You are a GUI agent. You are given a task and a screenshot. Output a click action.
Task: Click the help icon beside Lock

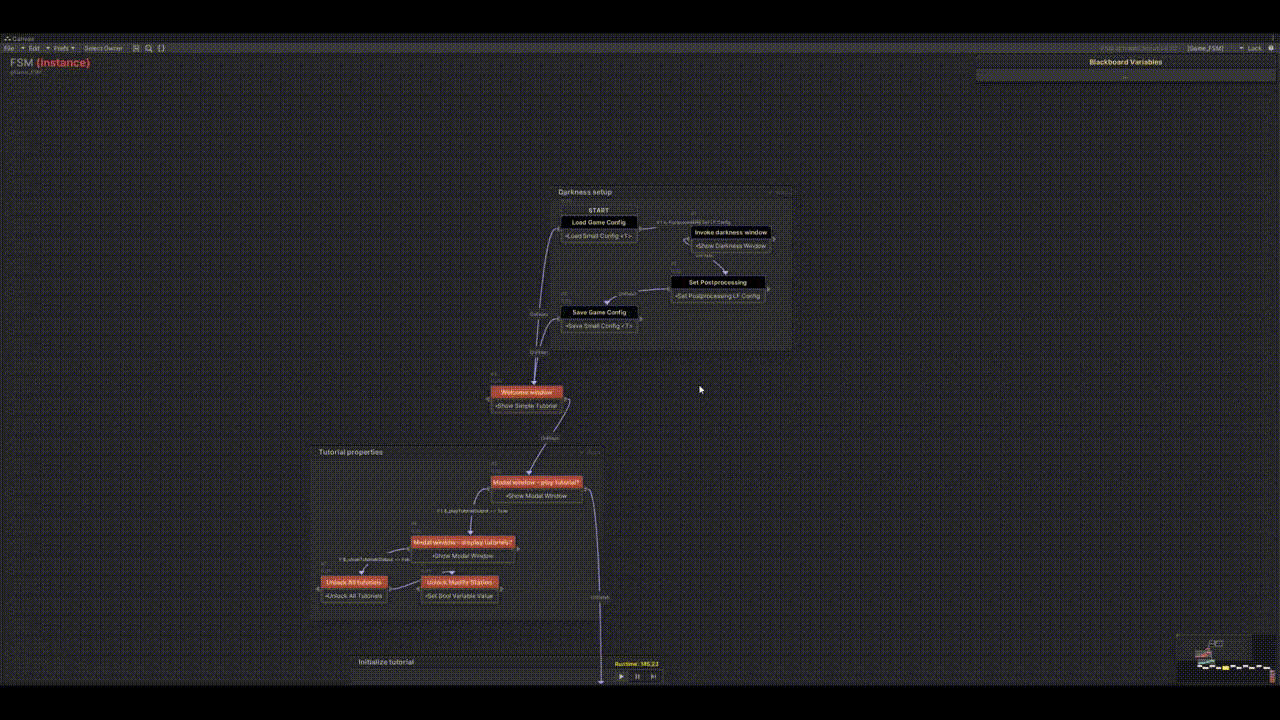click(x=1271, y=48)
